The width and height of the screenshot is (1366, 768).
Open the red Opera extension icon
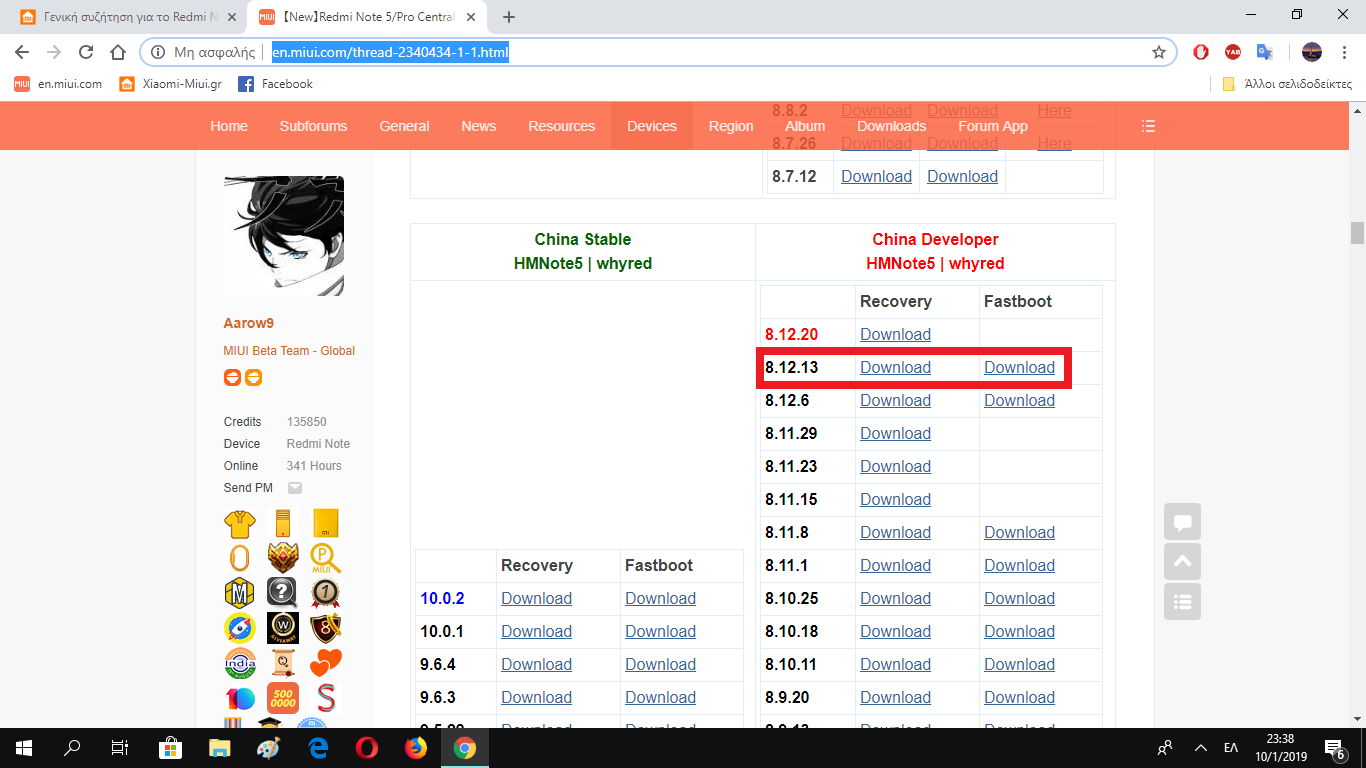click(x=1201, y=52)
